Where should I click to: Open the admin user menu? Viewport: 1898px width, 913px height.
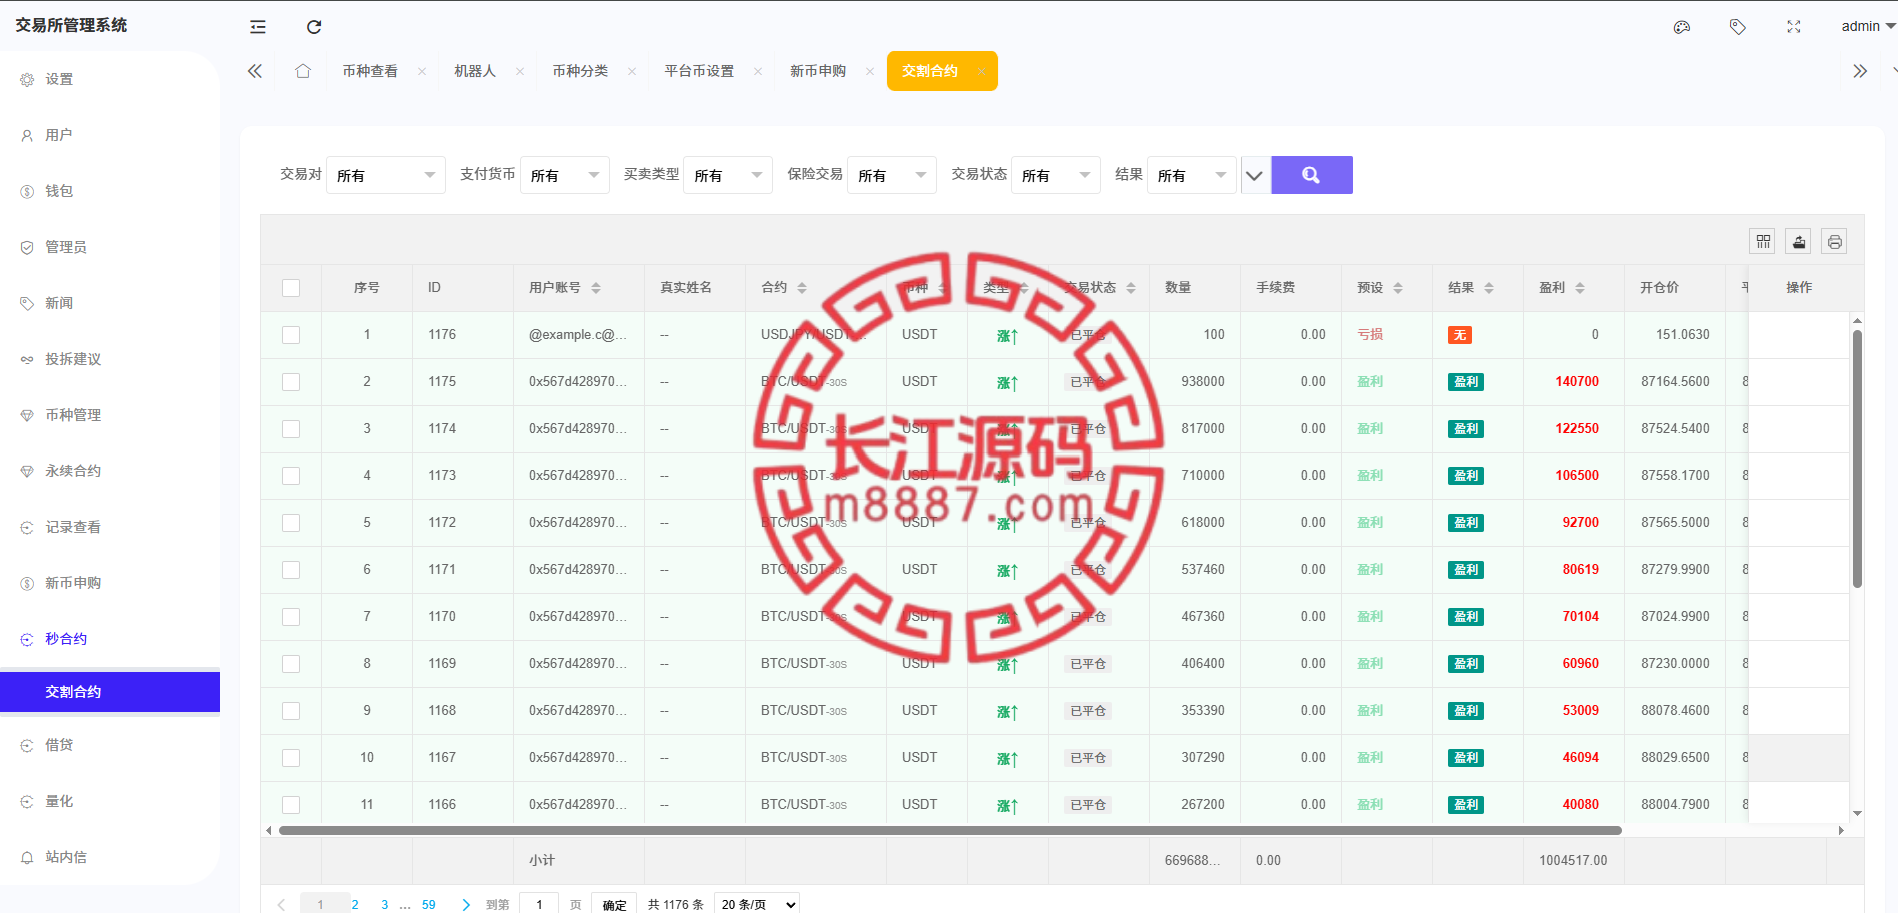(1867, 27)
